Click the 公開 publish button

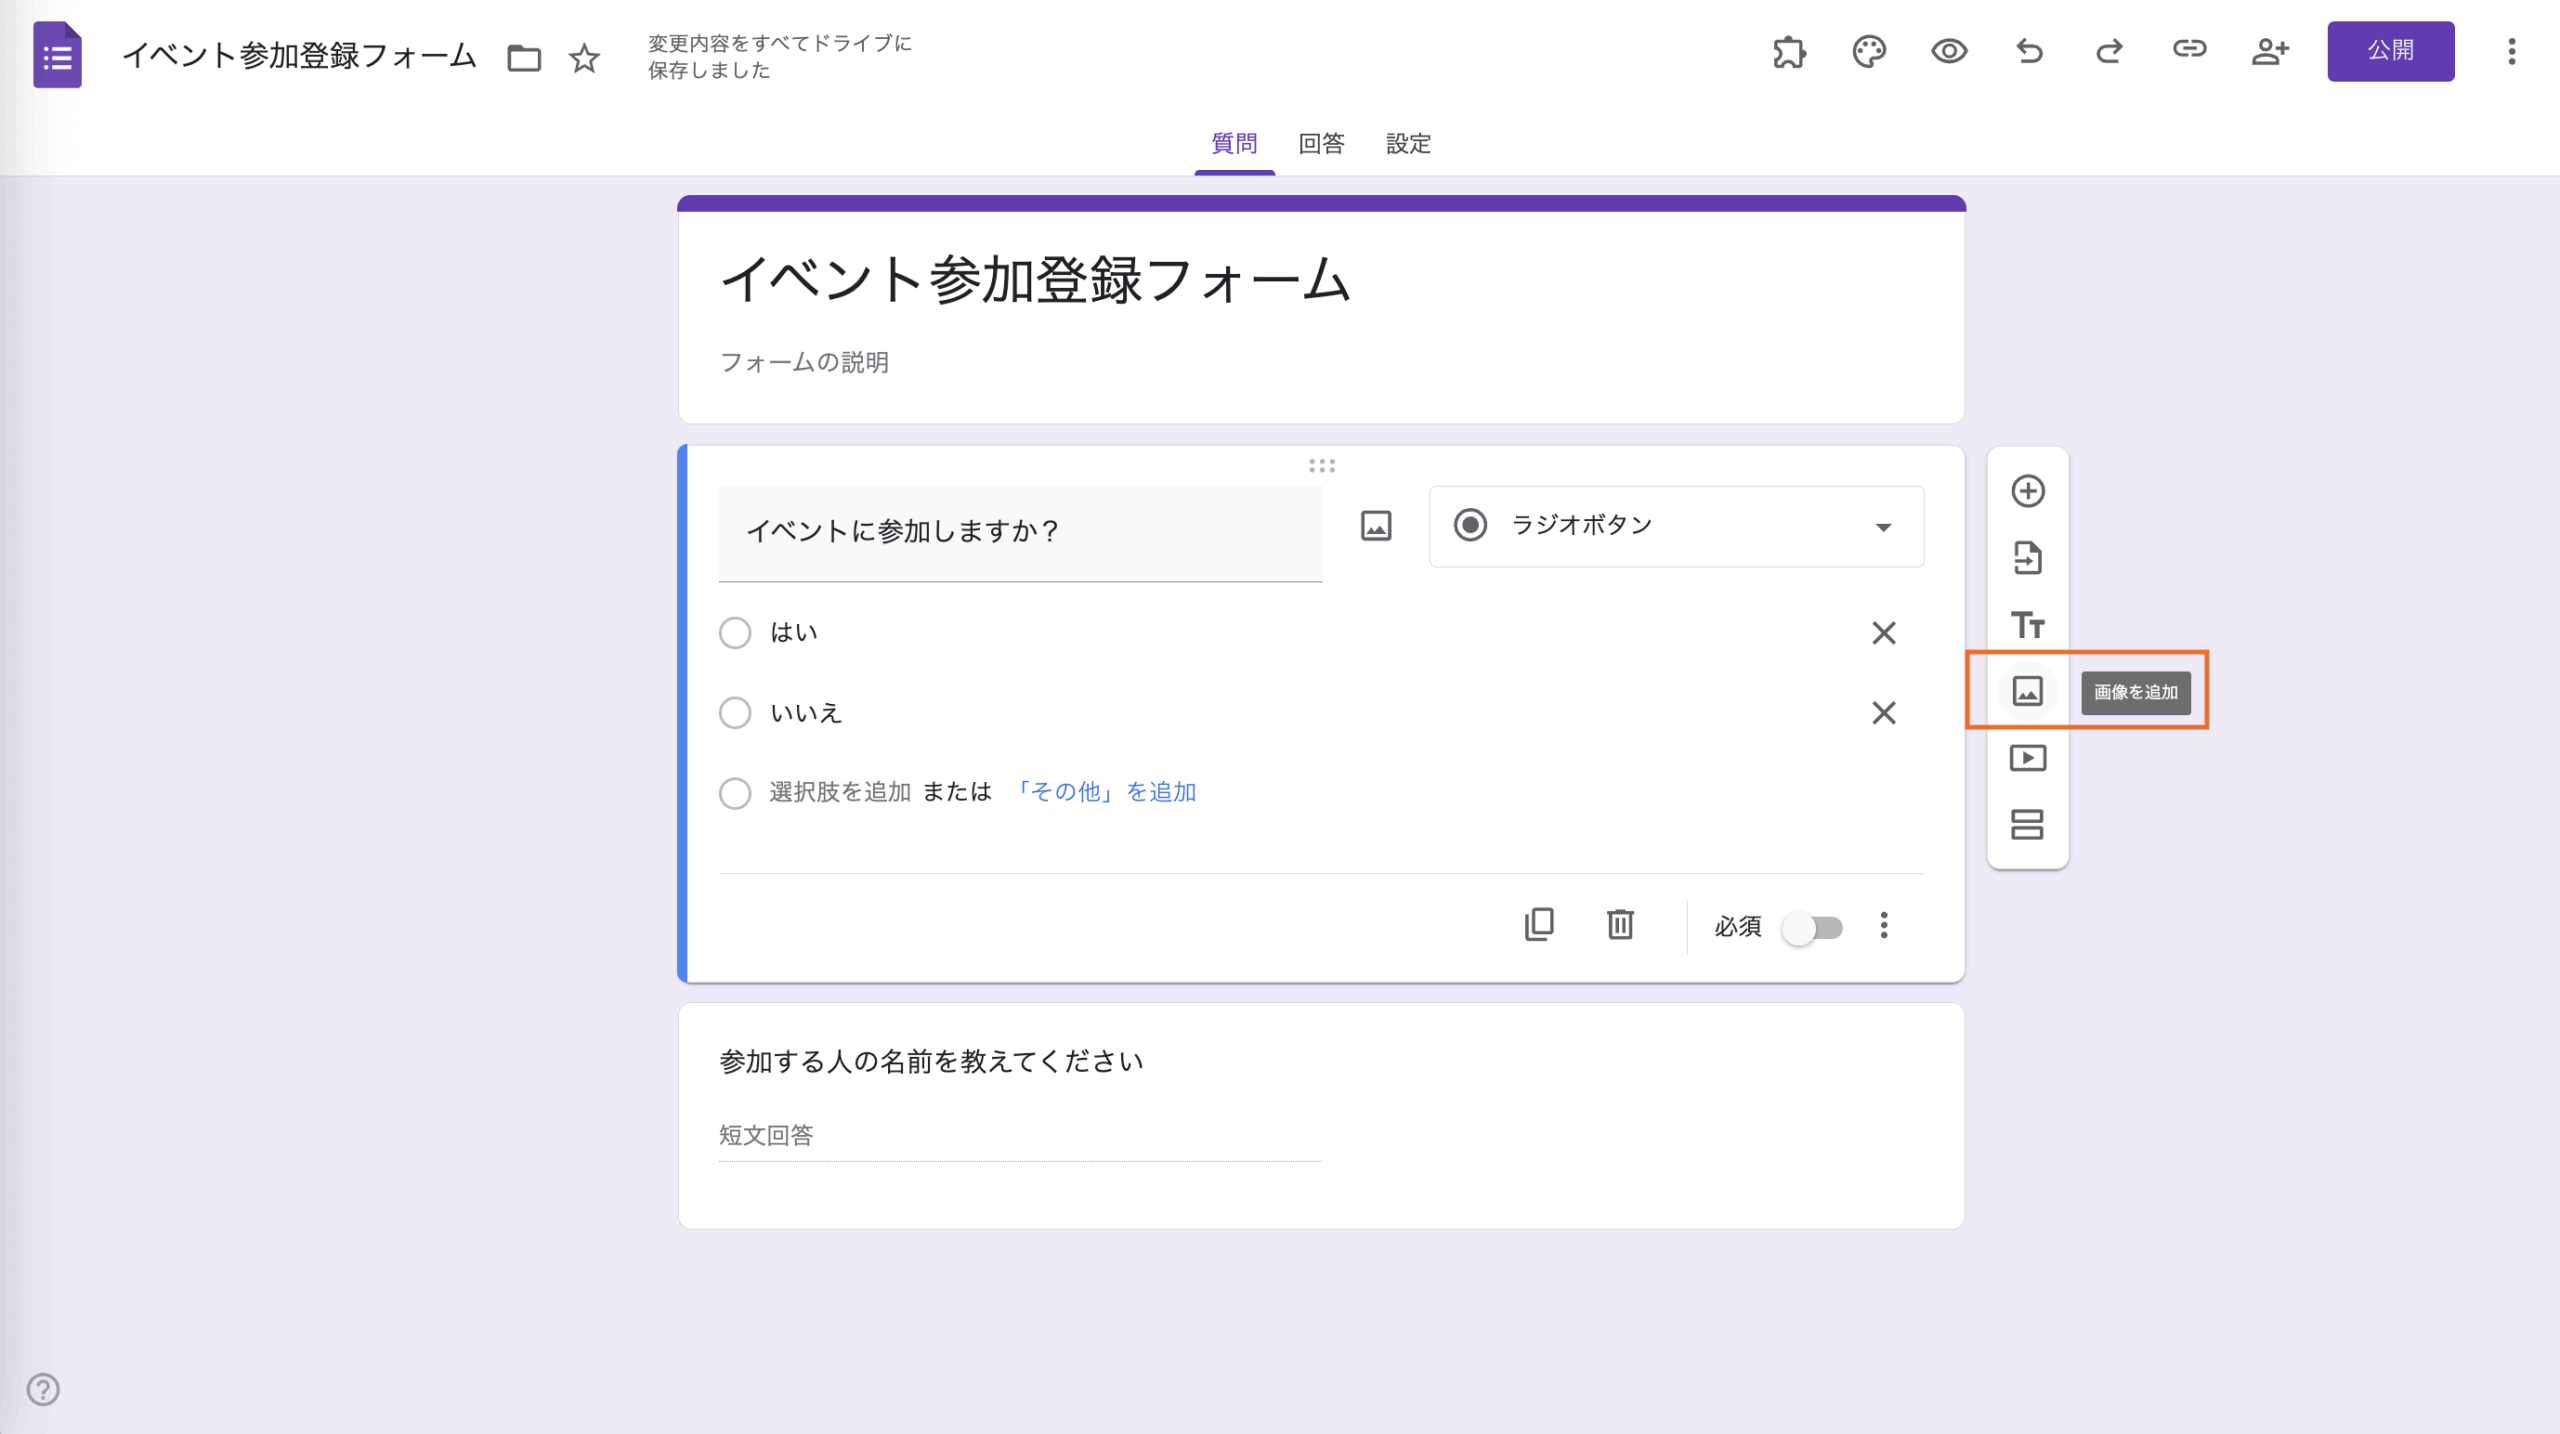[x=2390, y=51]
